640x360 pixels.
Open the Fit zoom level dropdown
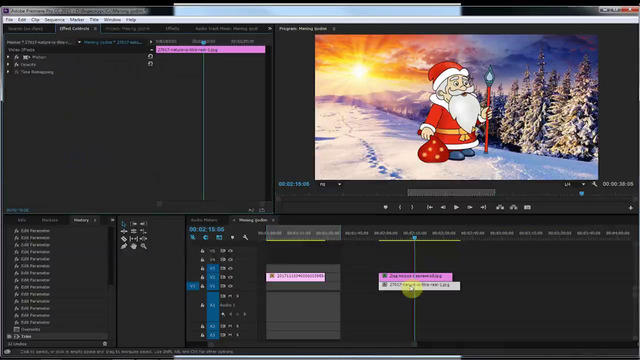coord(340,184)
